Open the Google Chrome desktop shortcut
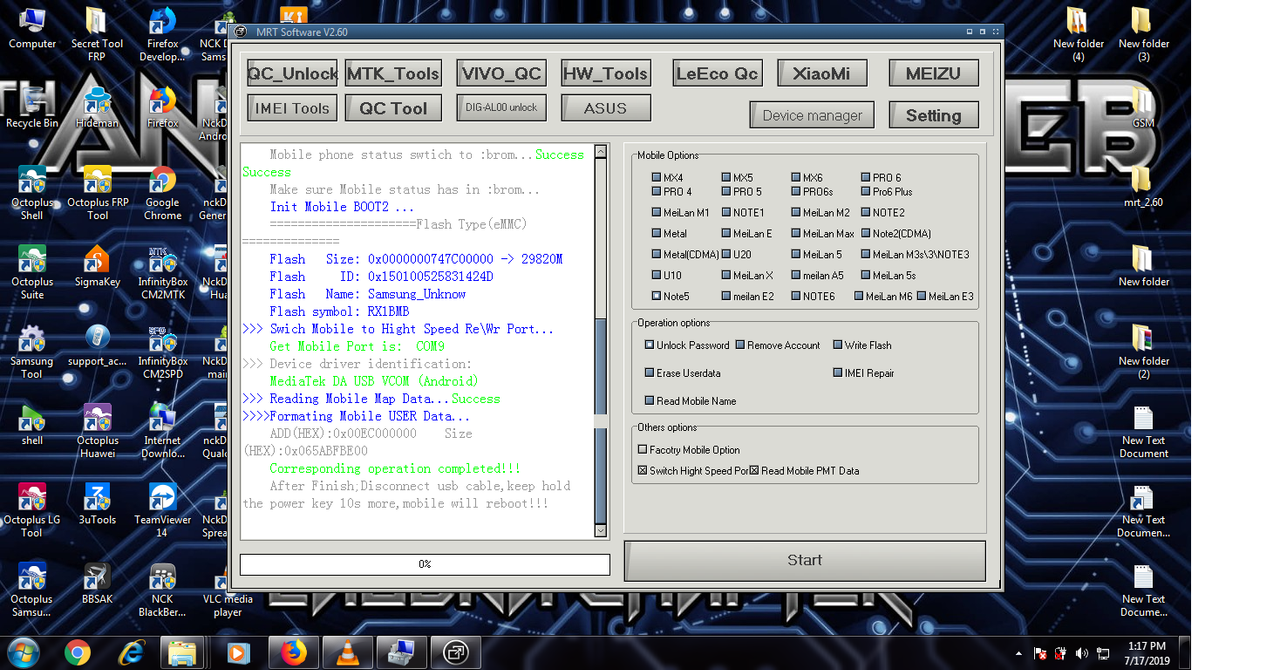This screenshot has width=1280, height=670. point(162,193)
